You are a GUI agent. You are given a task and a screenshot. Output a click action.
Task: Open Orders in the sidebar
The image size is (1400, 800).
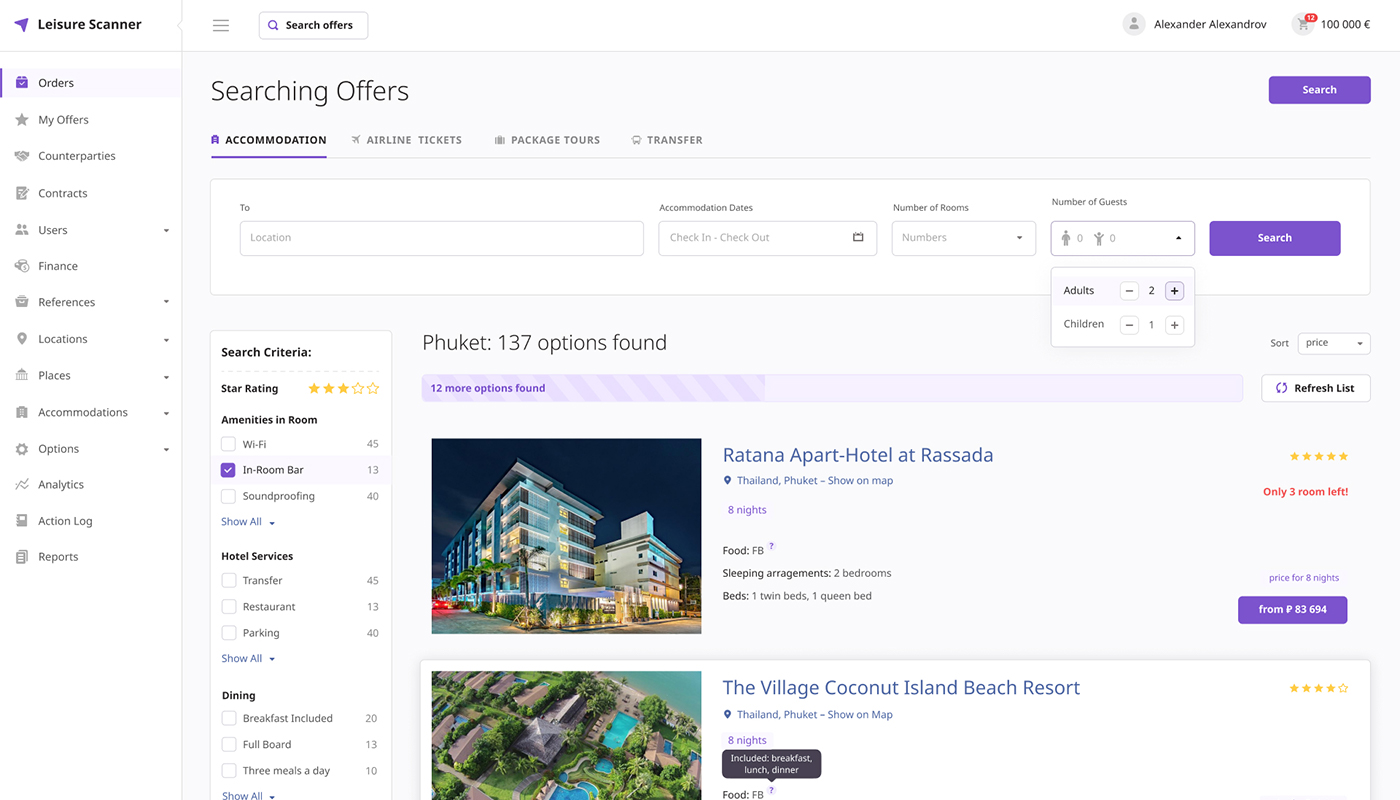point(91,83)
